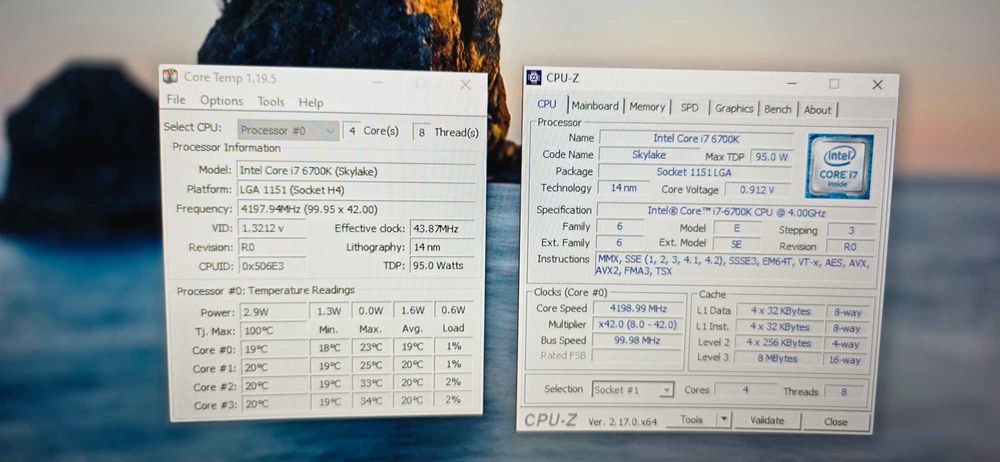Click the Effective clock value 43.87MHz
This screenshot has height=462, width=1000.
click(x=443, y=228)
